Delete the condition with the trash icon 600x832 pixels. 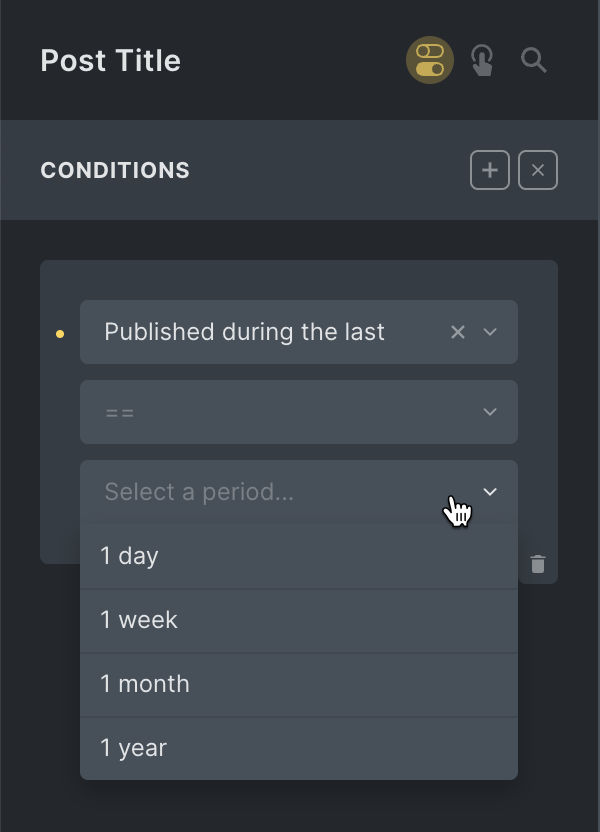pos(538,564)
